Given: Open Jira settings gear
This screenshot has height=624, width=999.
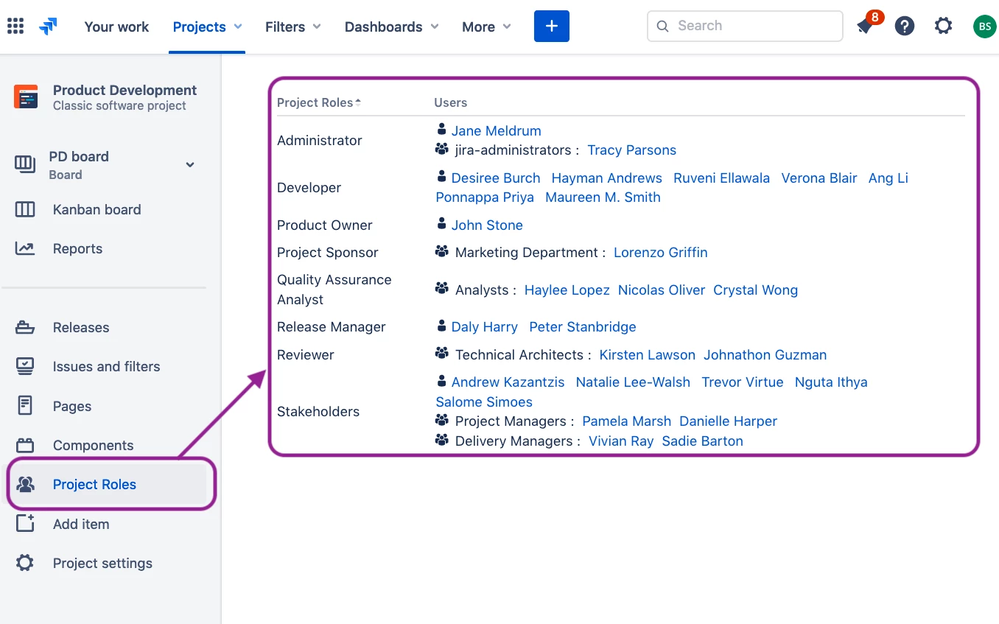Looking at the screenshot, I should [x=942, y=26].
